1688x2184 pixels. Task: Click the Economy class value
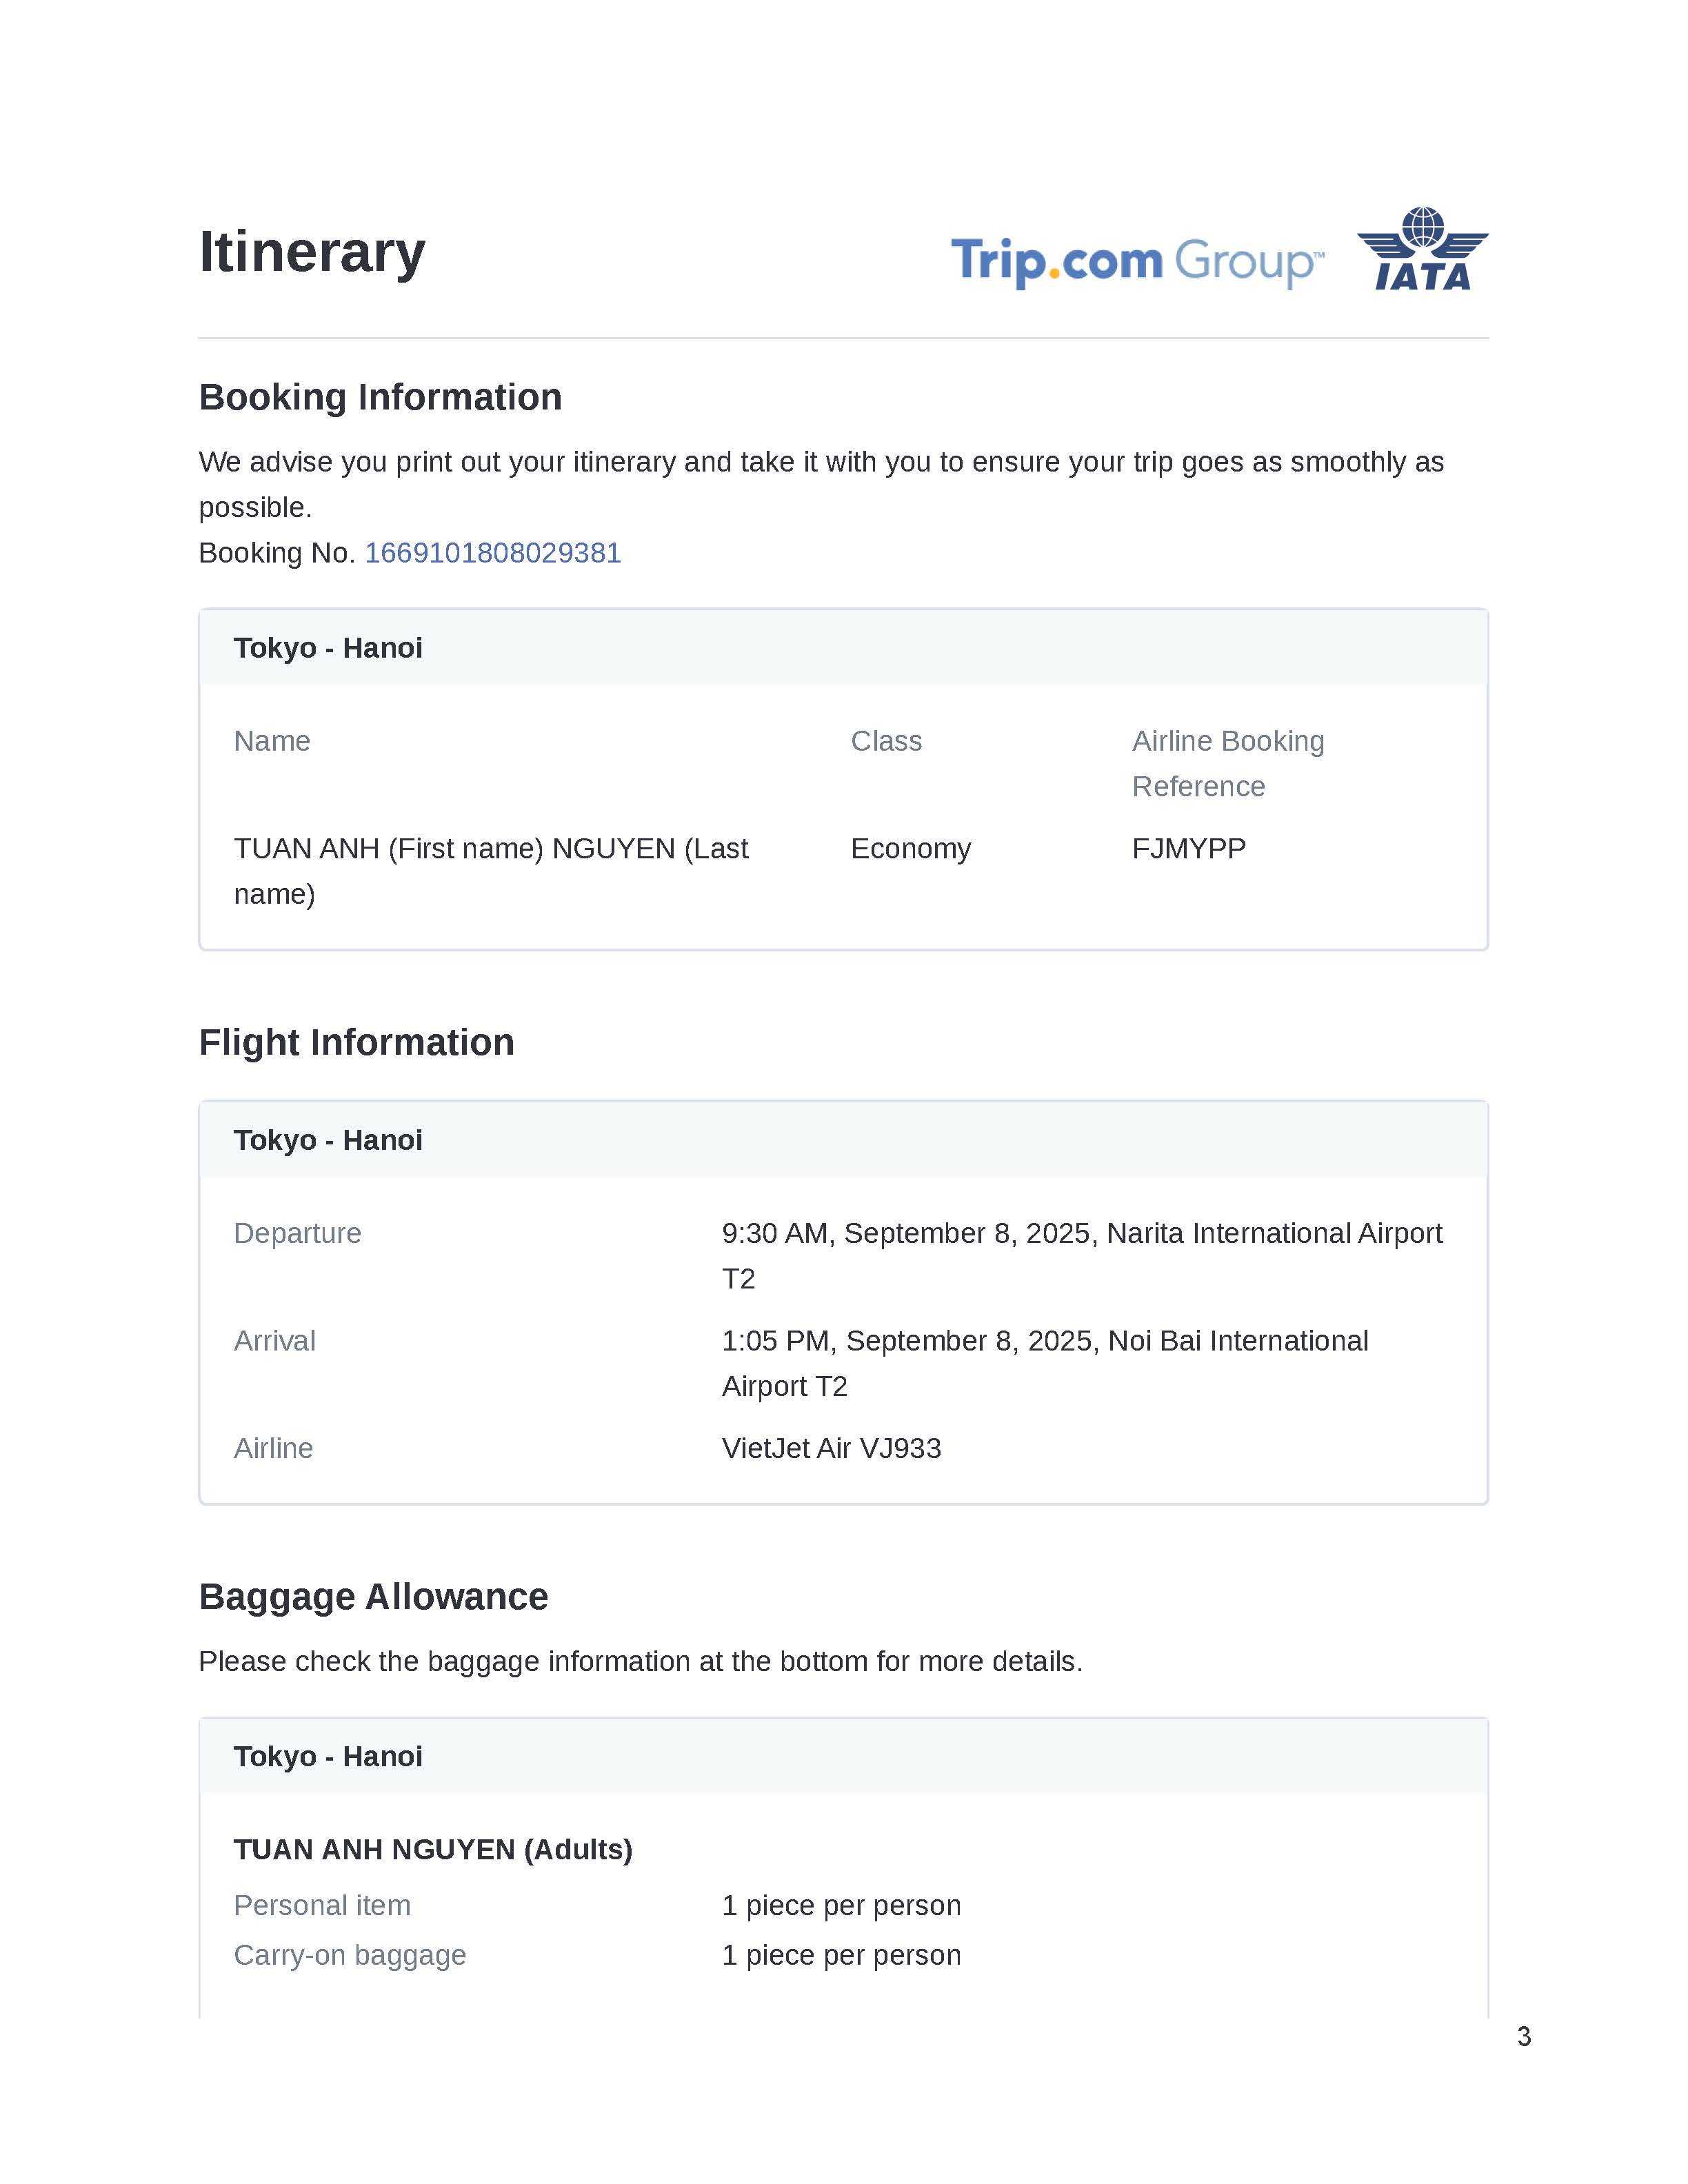[x=910, y=848]
